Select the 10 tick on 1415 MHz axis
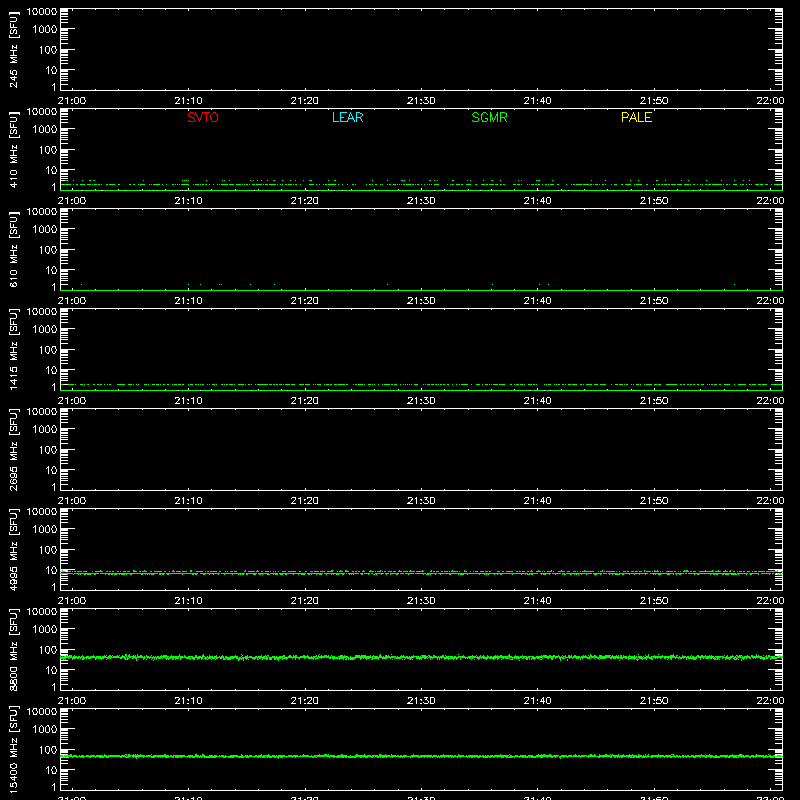Screen dimensions: 800x800 click(x=51, y=370)
